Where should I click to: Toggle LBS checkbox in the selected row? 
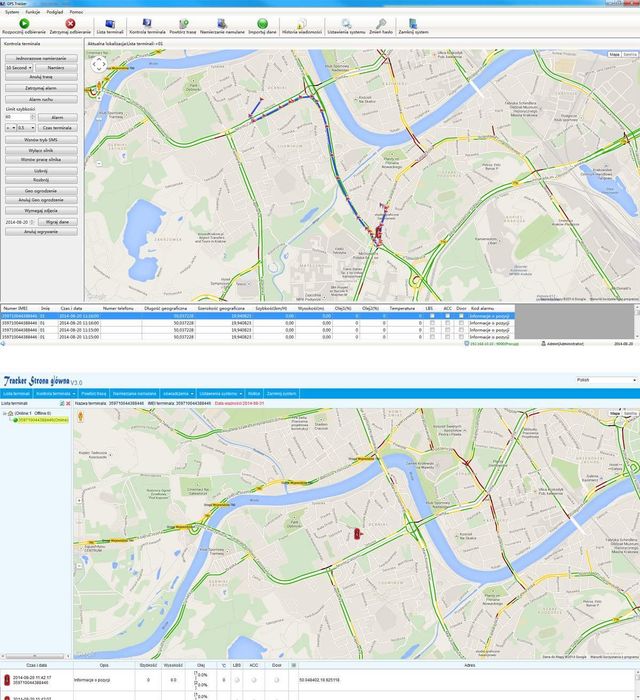(432, 316)
